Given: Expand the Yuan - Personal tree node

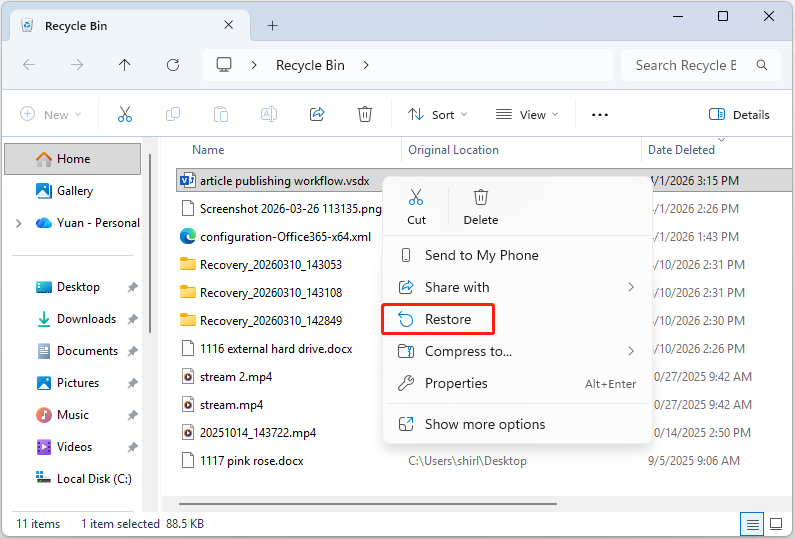Looking at the screenshot, I should click(x=19, y=223).
